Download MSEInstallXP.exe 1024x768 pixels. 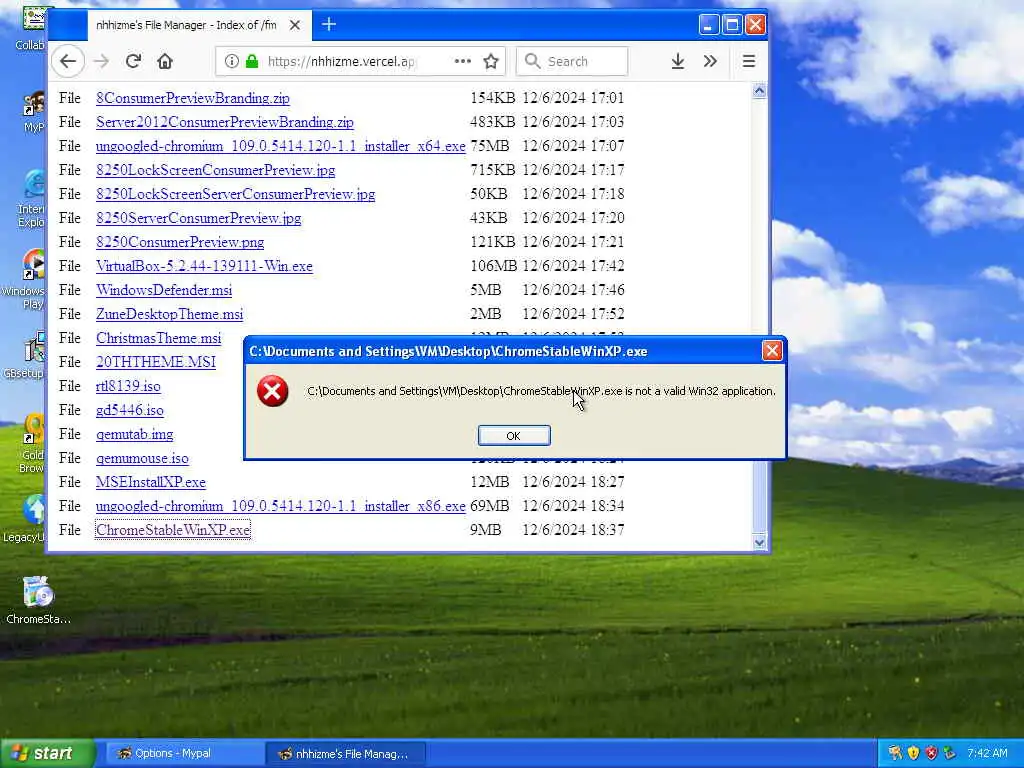(x=151, y=482)
